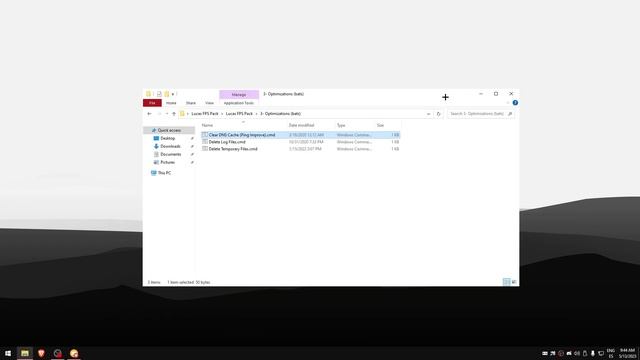Screen dimensions: 640x360
Task: Click the Forward navigation arrow
Action: click(x=159, y=114)
